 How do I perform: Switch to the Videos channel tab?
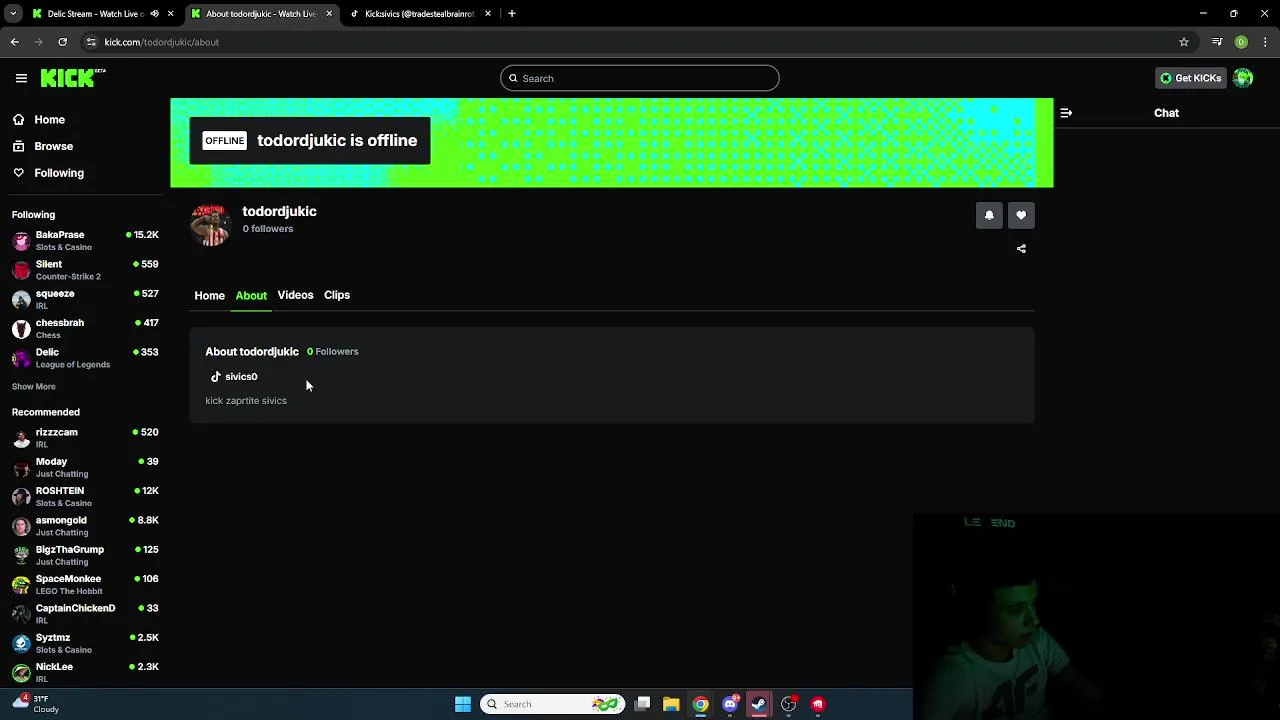pos(295,296)
